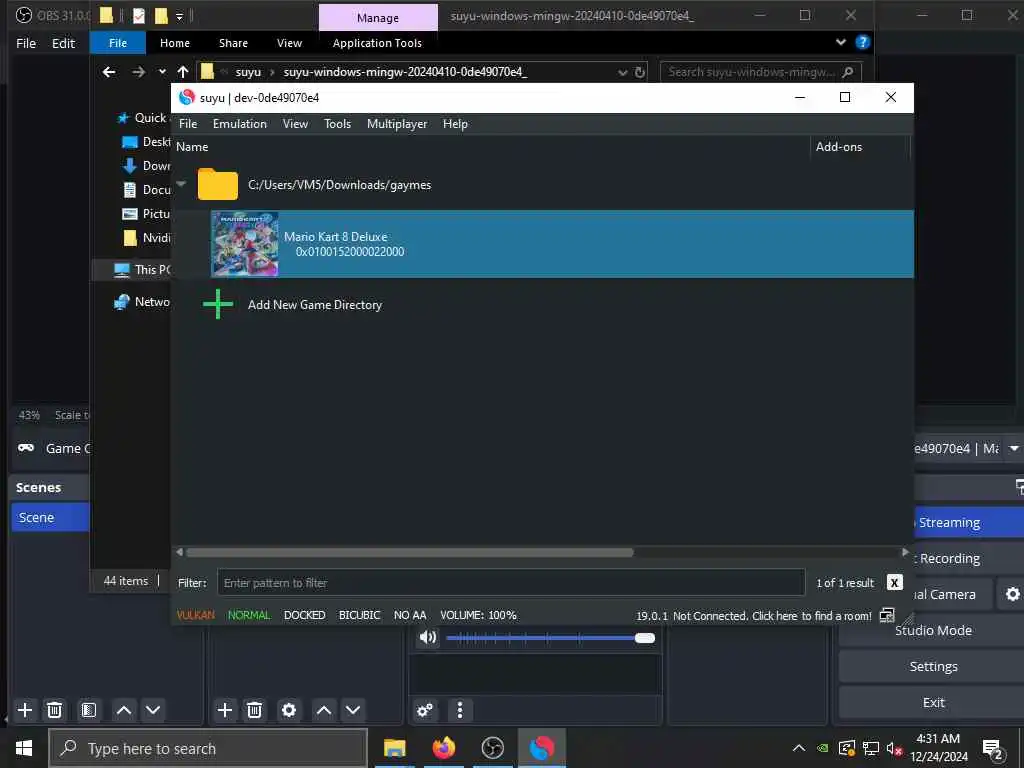Adjust the OBS mixer volume slider
The height and width of the screenshot is (768, 1024).
click(551, 638)
